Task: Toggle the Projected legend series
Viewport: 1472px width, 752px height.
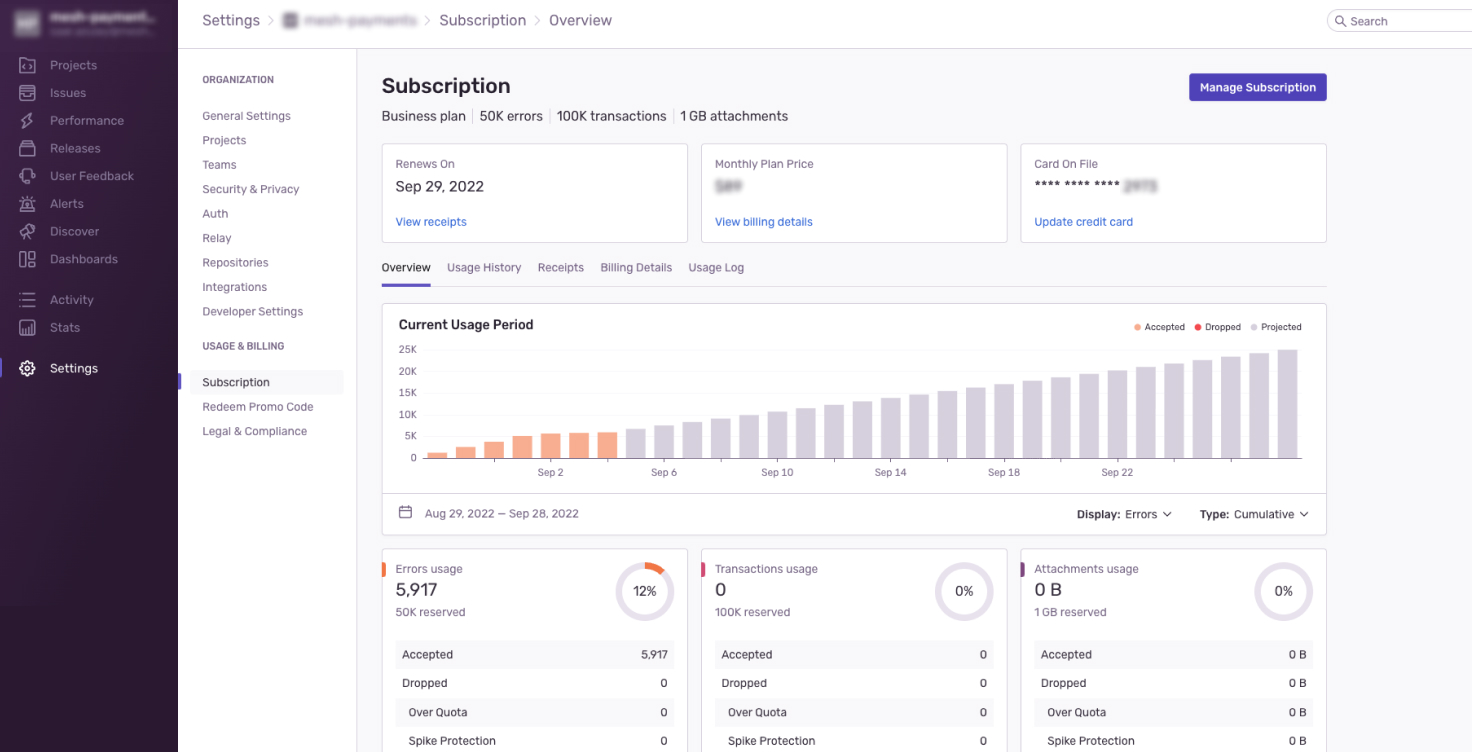Action: click(1274, 327)
